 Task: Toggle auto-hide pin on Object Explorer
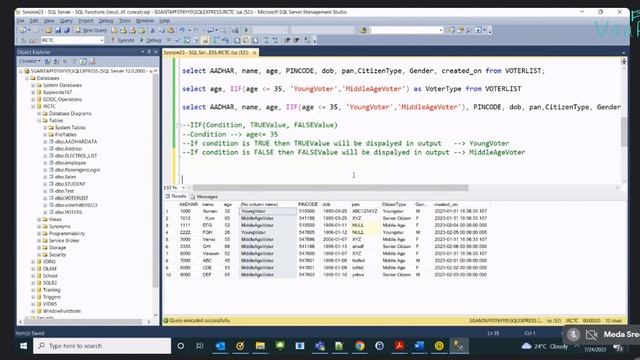(x=149, y=52)
